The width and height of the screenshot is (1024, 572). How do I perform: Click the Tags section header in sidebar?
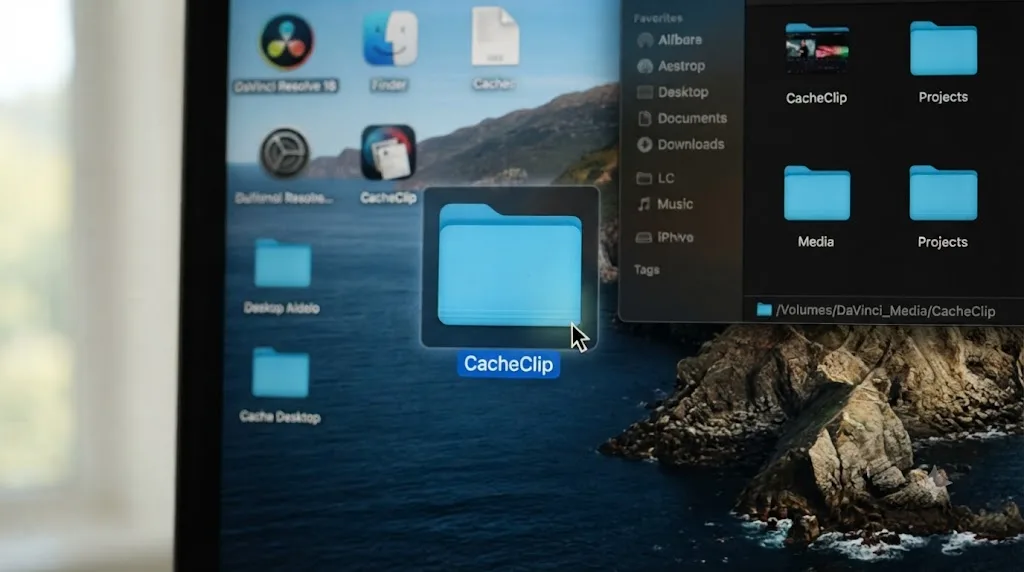(647, 270)
